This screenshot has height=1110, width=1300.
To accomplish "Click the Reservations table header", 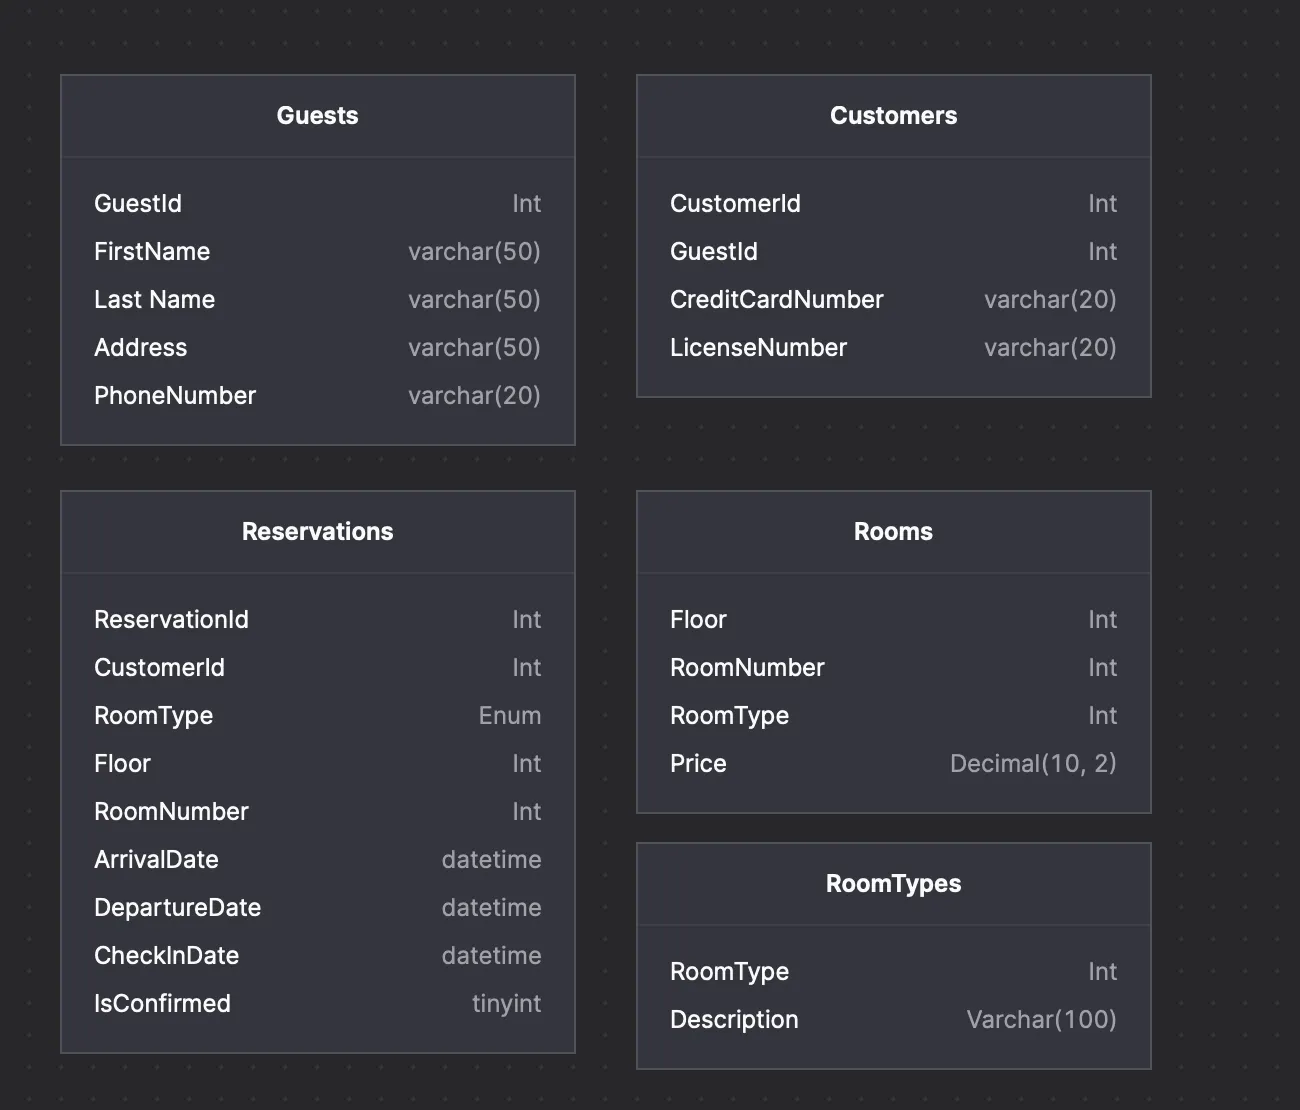I will 317,532.
